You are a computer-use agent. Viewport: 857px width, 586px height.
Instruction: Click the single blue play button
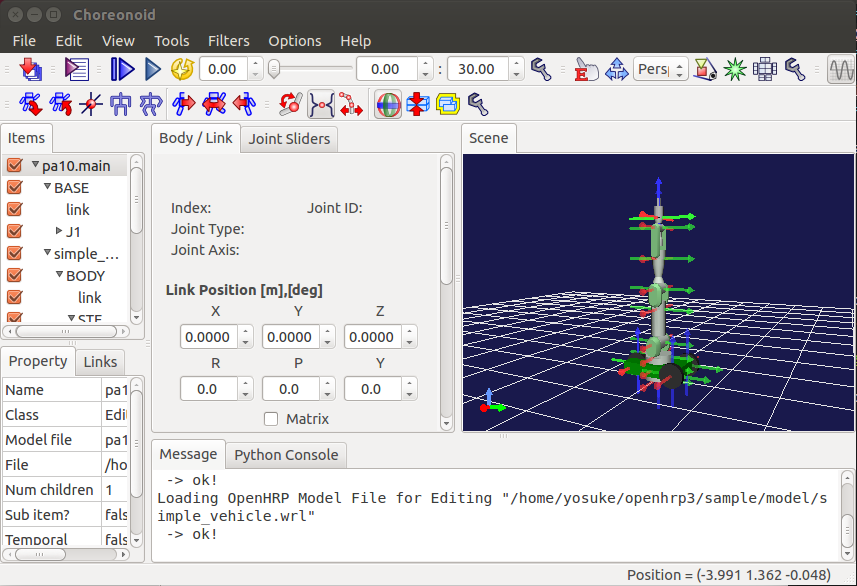click(x=152, y=69)
